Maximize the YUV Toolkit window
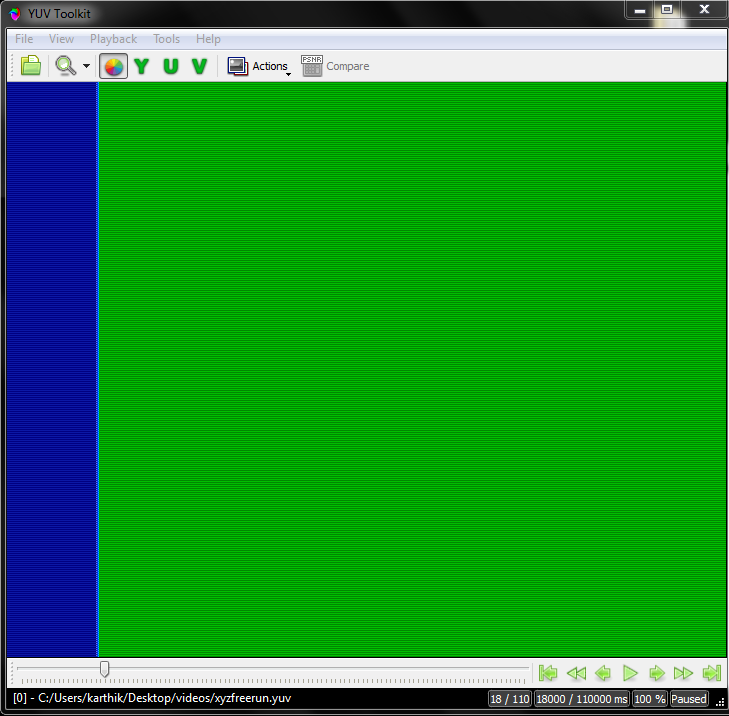The width and height of the screenshot is (729, 716). point(667,9)
